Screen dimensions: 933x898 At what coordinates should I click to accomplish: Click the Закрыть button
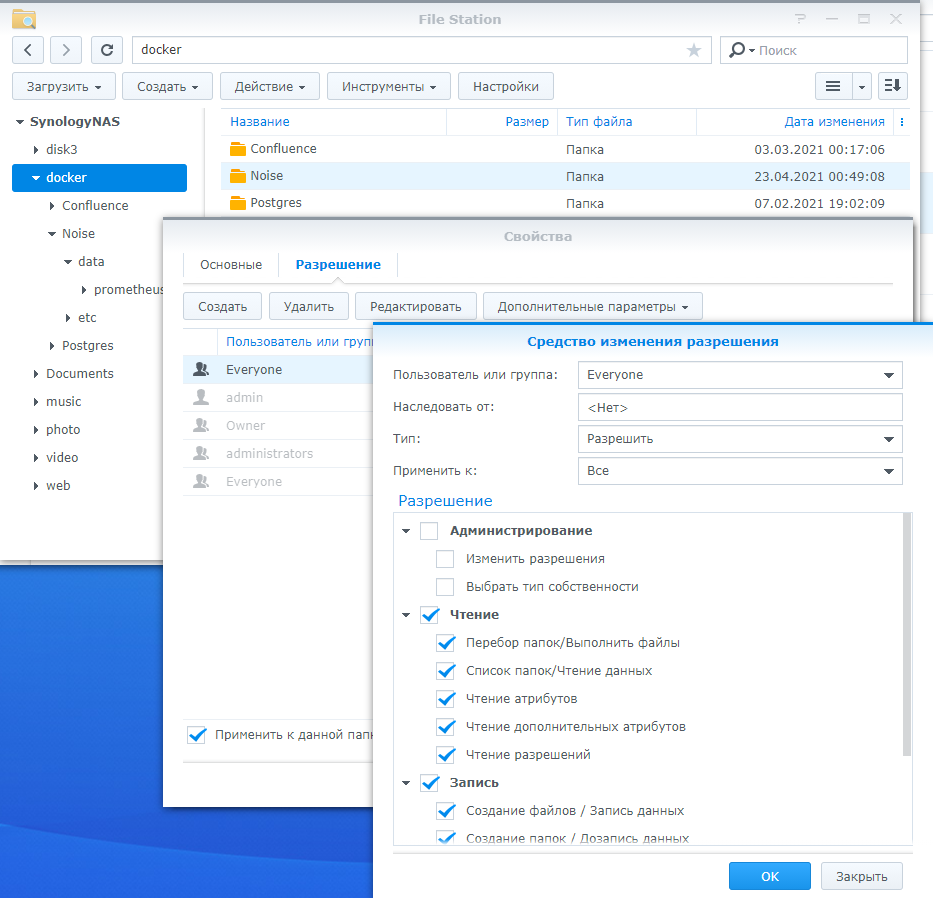(861, 876)
